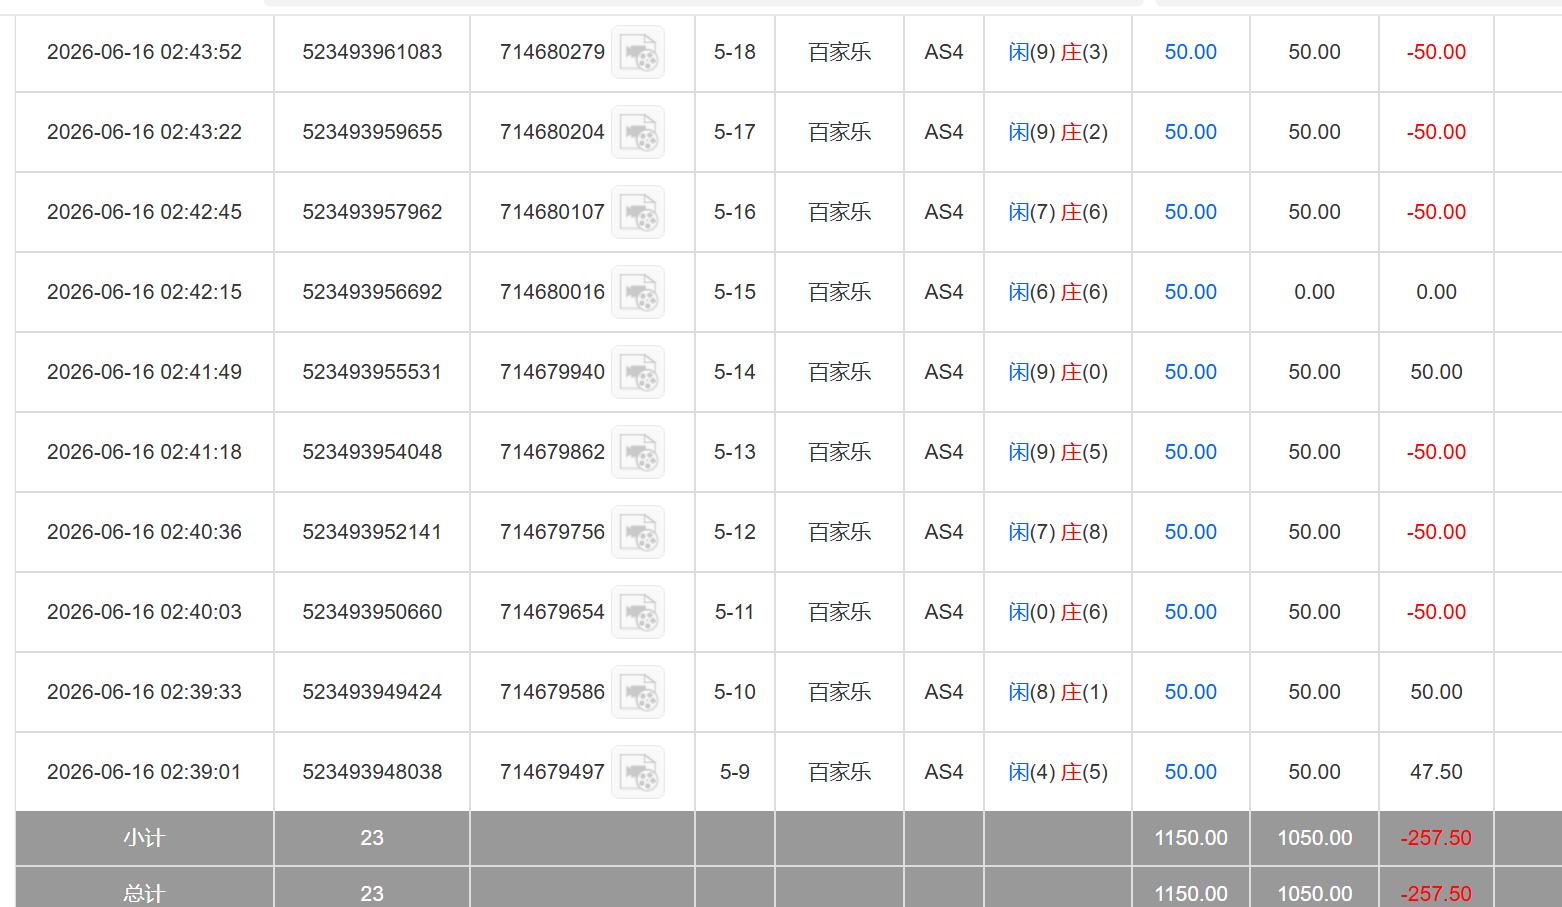Click 百家乐 game type in row 5-12
The width and height of the screenshot is (1562, 907).
839,532
